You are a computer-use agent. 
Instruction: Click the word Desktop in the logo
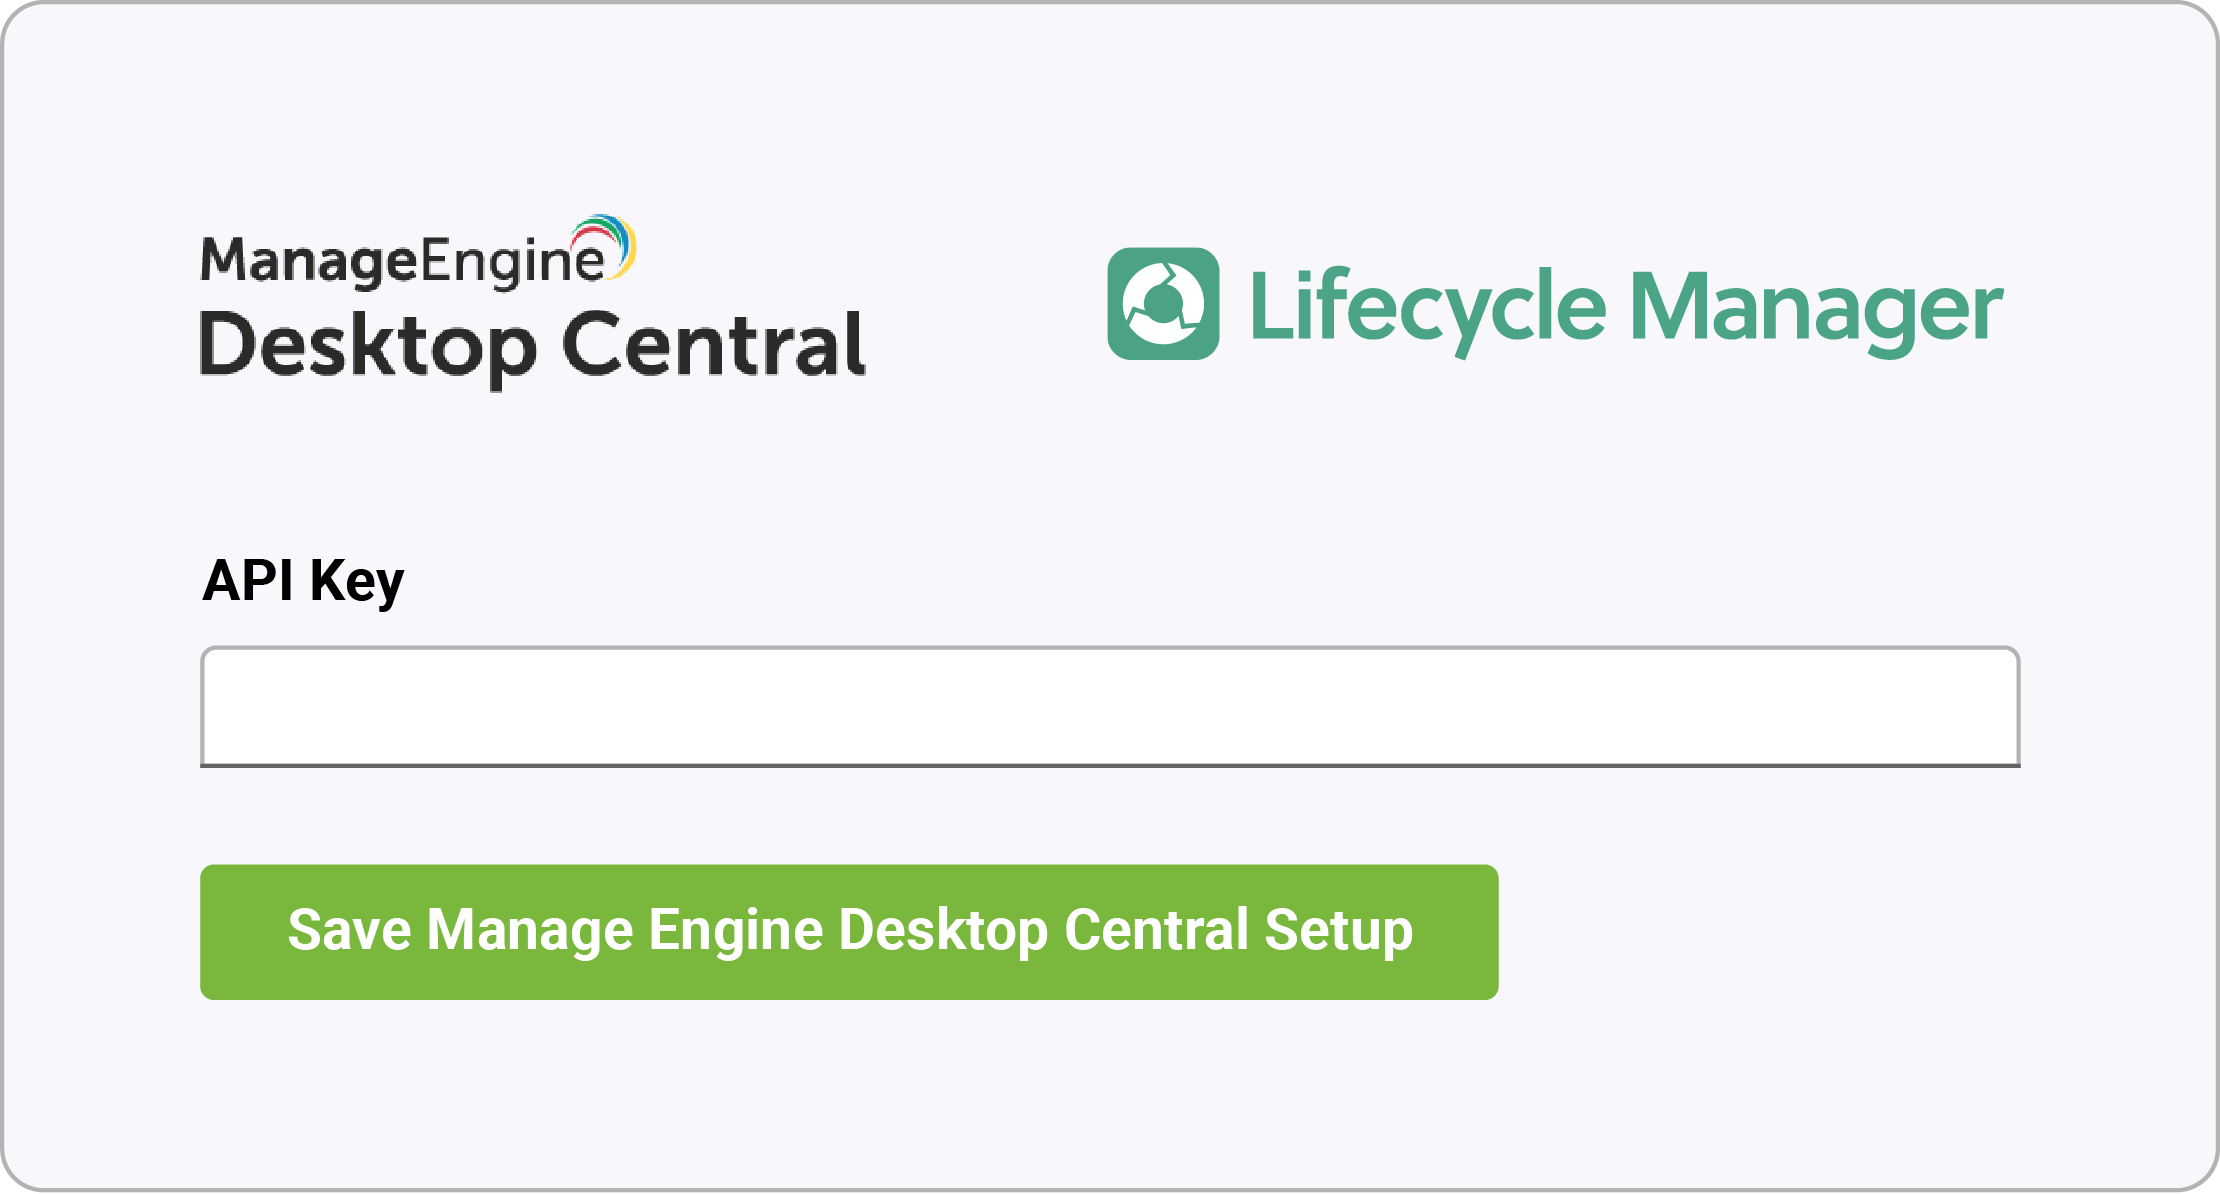(x=369, y=348)
